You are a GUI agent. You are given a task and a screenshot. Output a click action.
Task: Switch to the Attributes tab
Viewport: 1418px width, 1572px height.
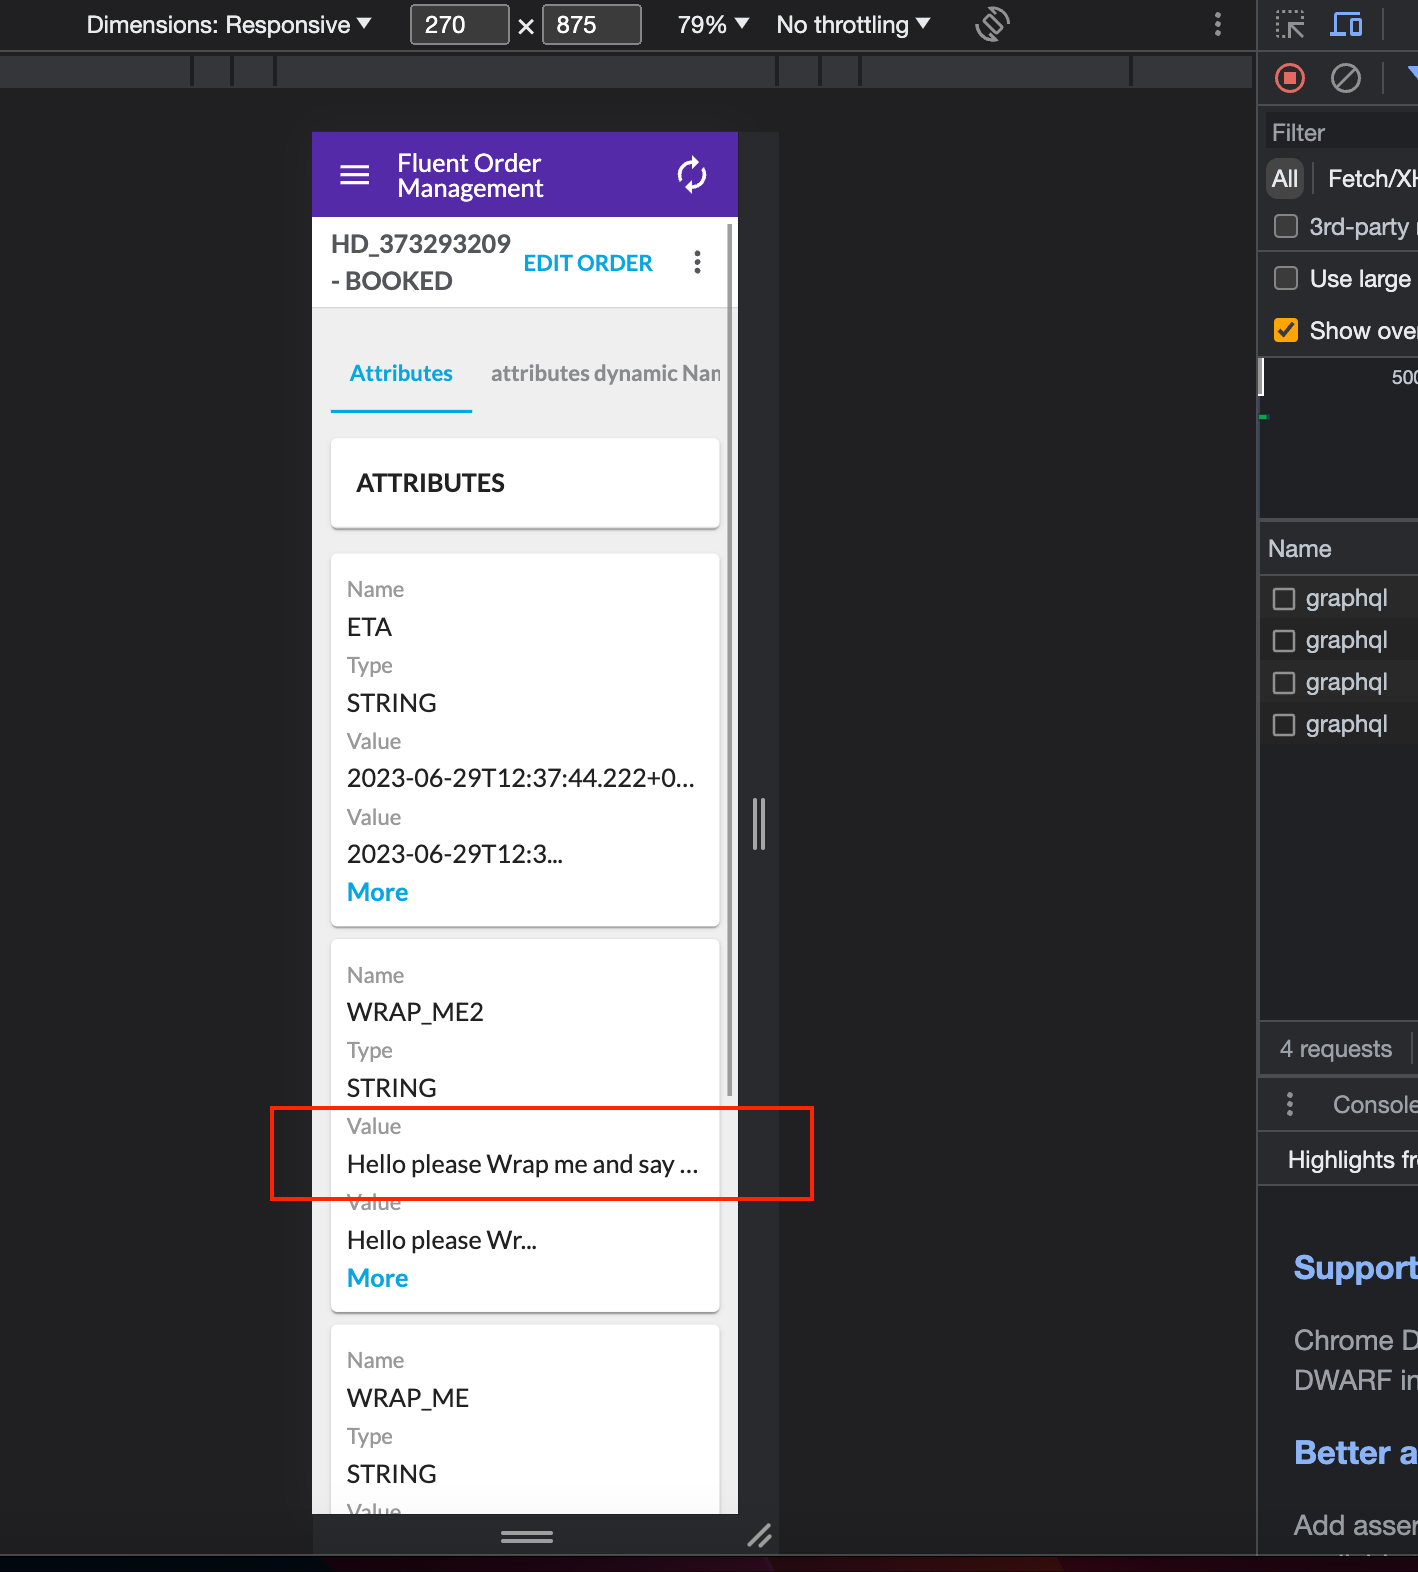click(x=401, y=374)
